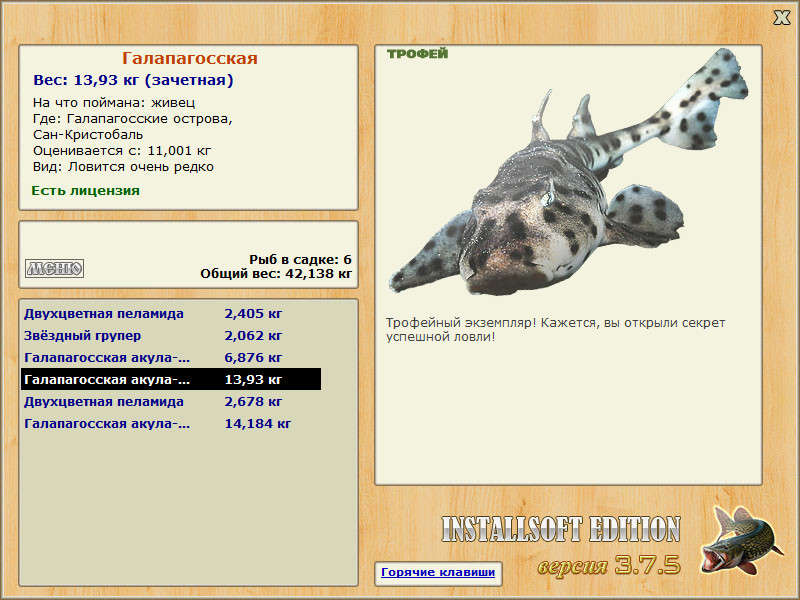Click the версия 3.7.5 version label

[609, 565]
